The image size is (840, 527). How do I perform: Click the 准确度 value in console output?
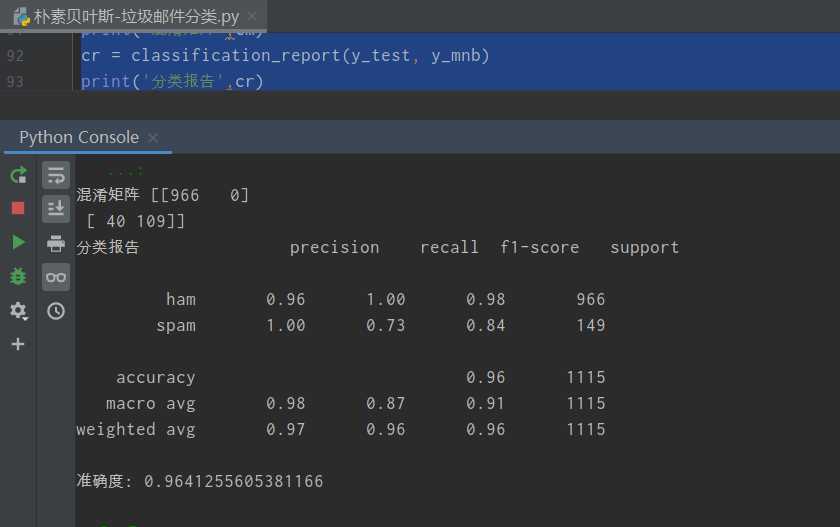(233, 481)
